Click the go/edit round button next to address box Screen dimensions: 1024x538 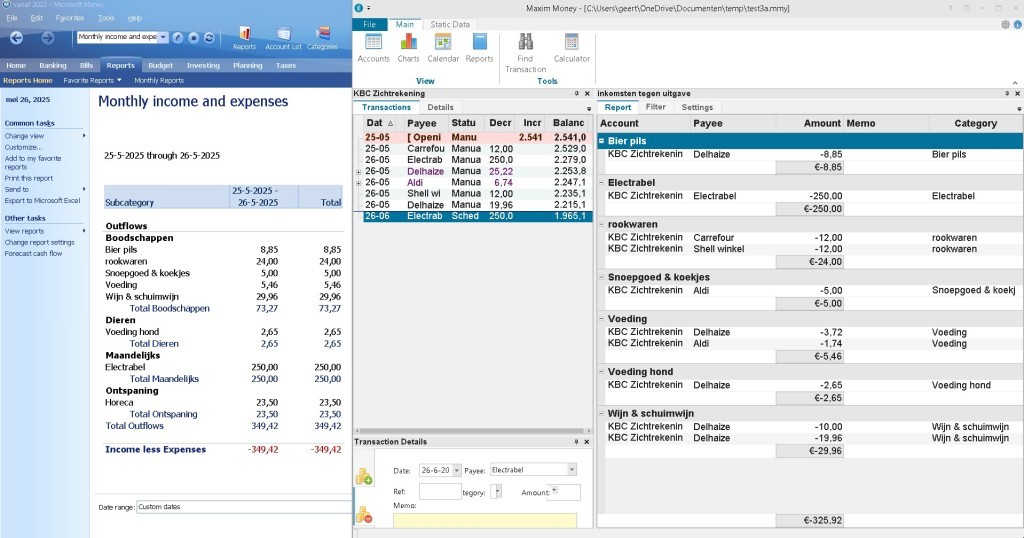point(178,38)
